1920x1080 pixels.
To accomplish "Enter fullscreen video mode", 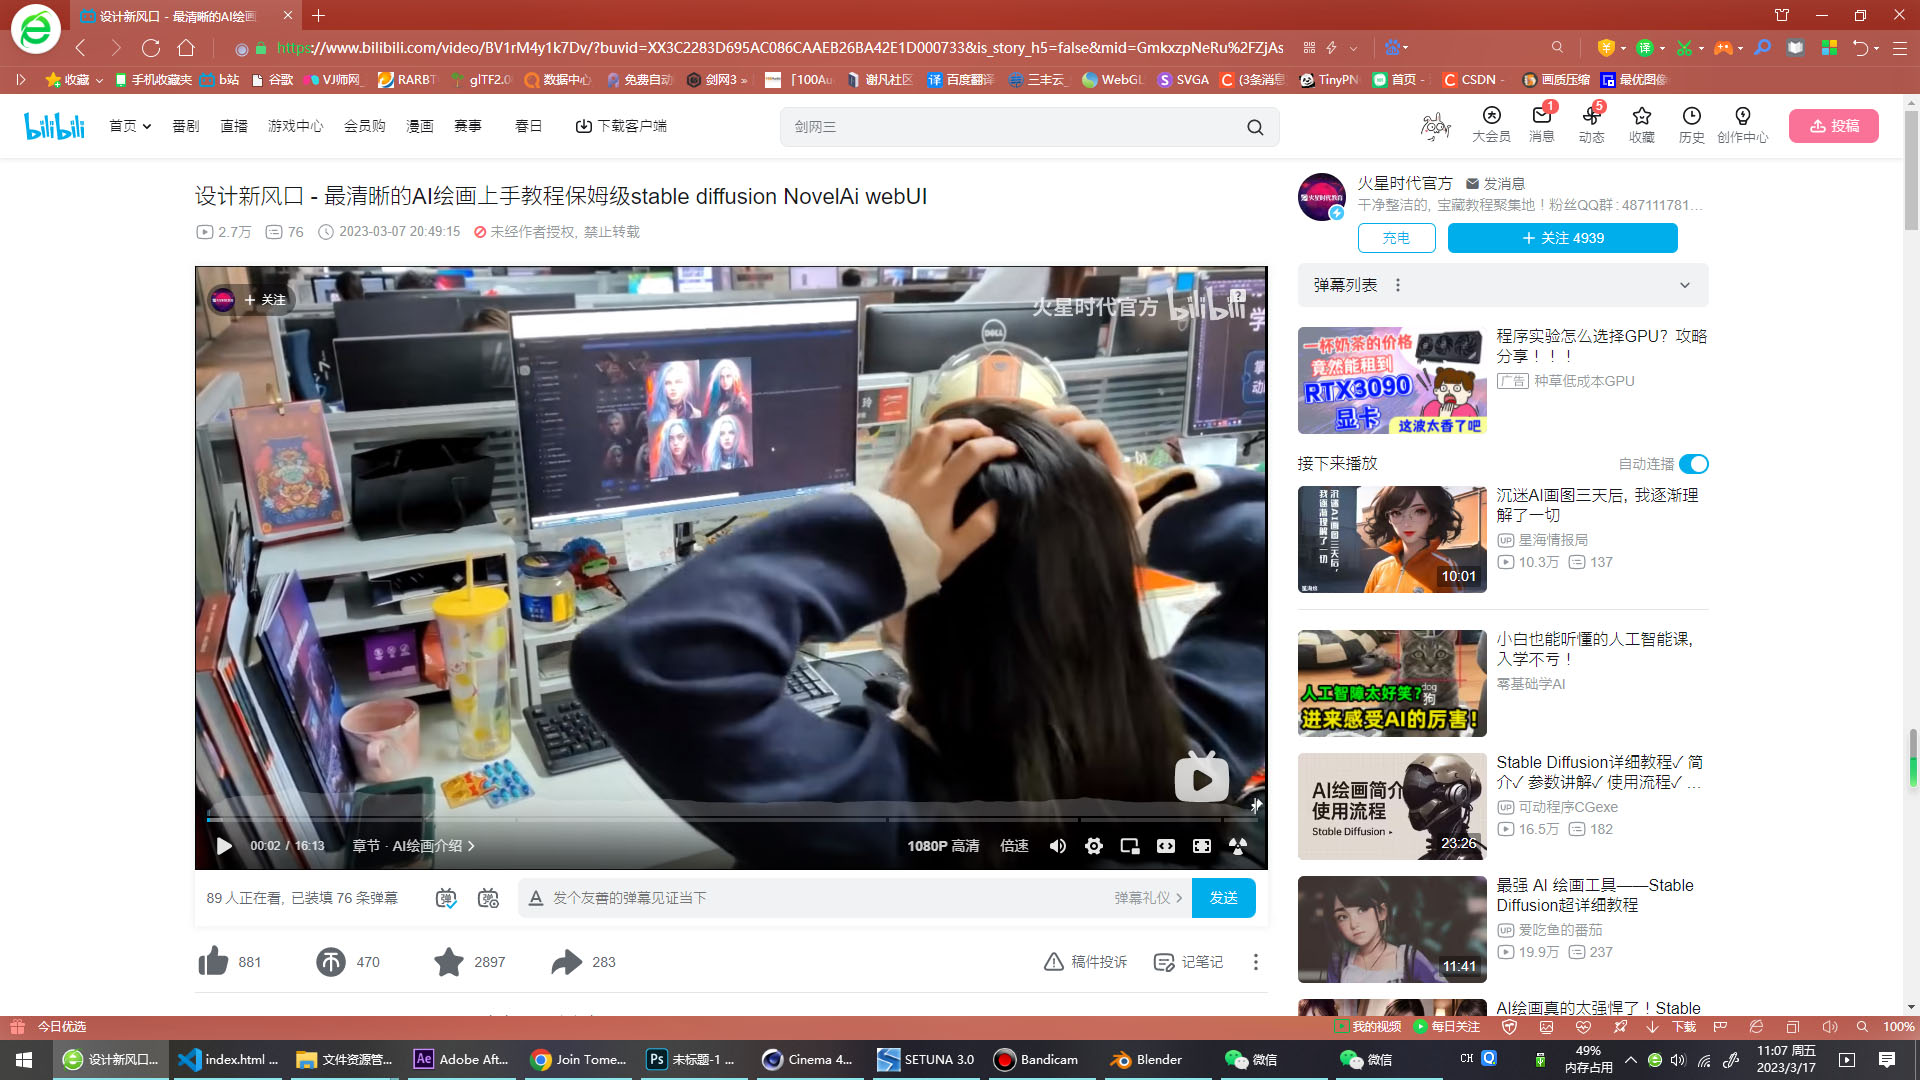I will (x=1238, y=846).
